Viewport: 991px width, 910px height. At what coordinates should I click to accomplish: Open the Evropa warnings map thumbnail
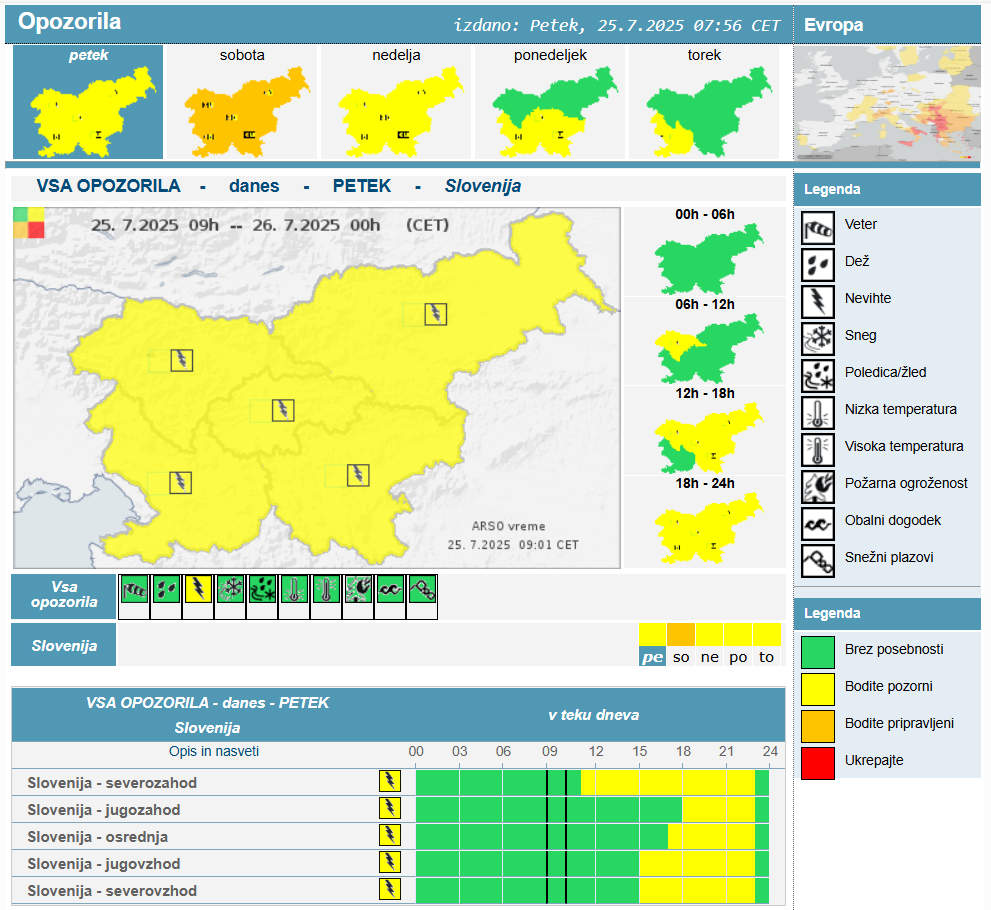[x=887, y=104]
